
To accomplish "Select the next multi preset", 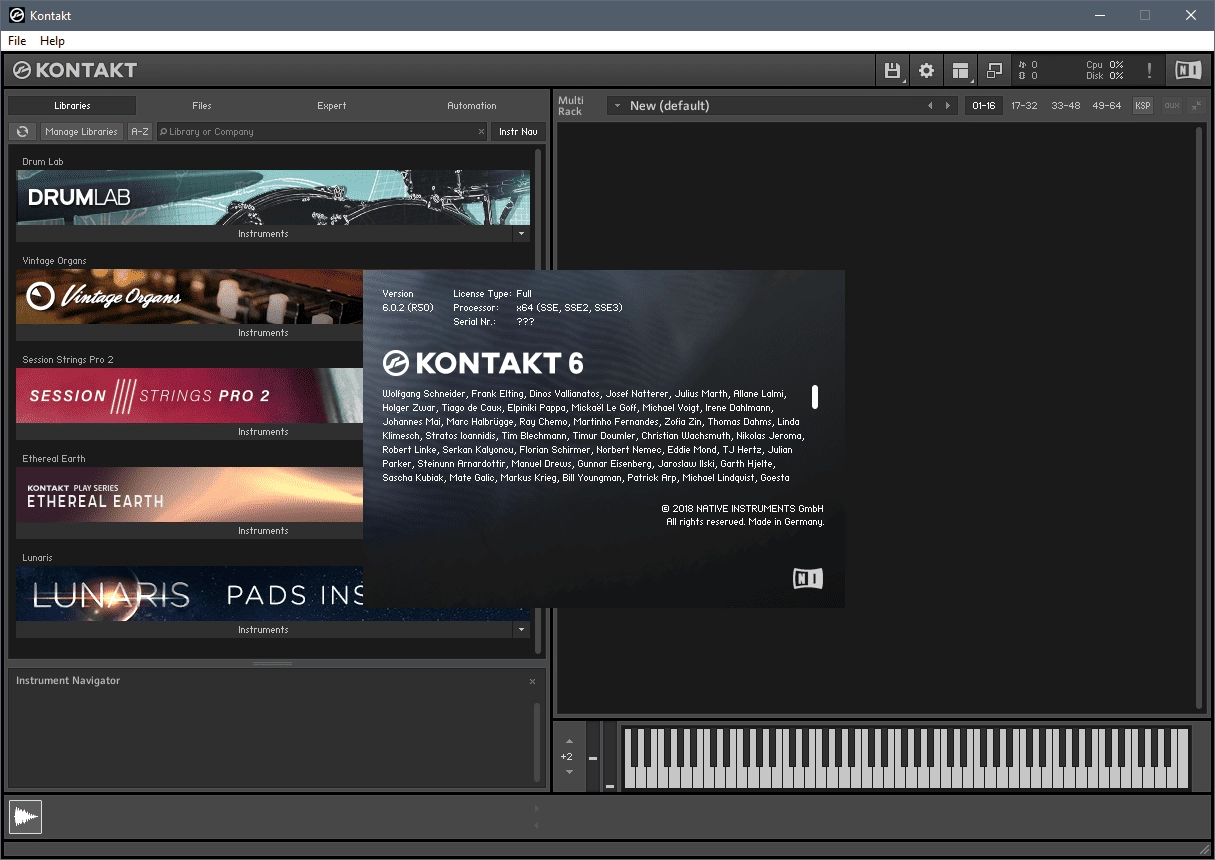I will tap(948, 105).
